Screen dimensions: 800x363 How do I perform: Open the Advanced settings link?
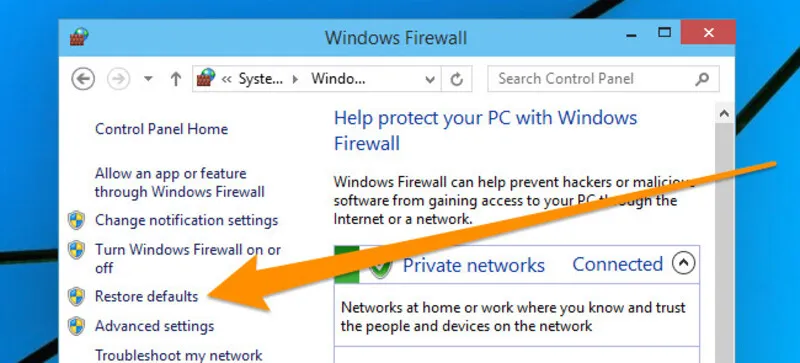(x=155, y=326)
